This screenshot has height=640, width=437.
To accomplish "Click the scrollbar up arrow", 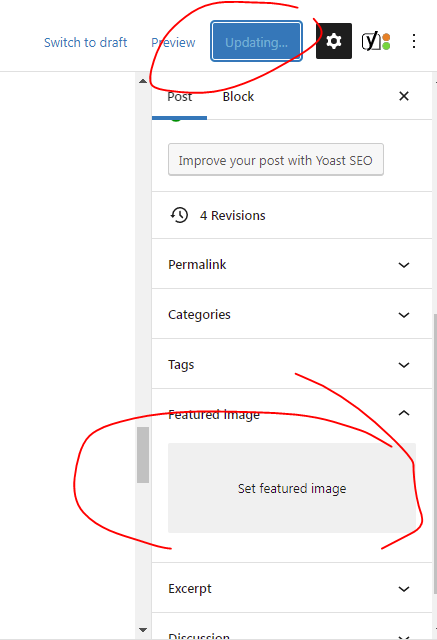I will [143, 81].
